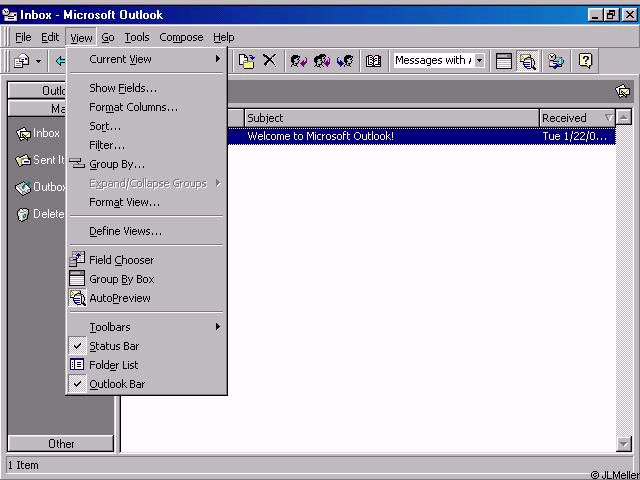Uncheck Status Bar in the View menu
The height and width of the screenshot is (480, 640).
(147, 346)
